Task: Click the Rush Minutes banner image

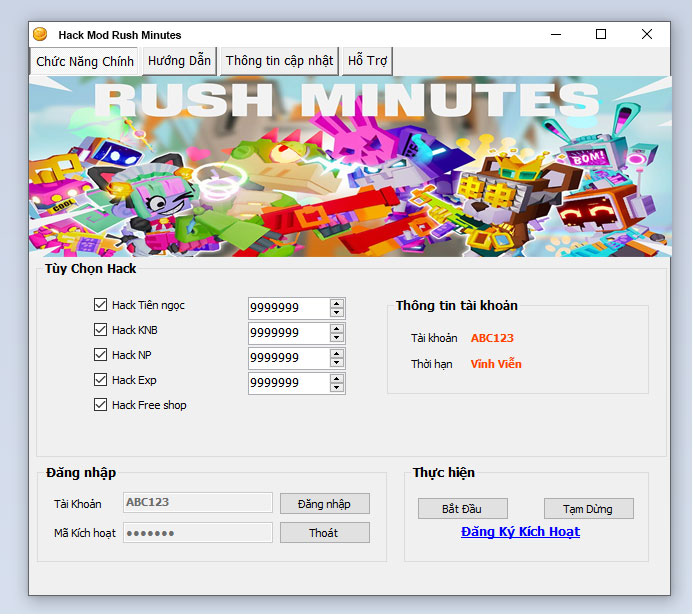Action: coord(350,166)
